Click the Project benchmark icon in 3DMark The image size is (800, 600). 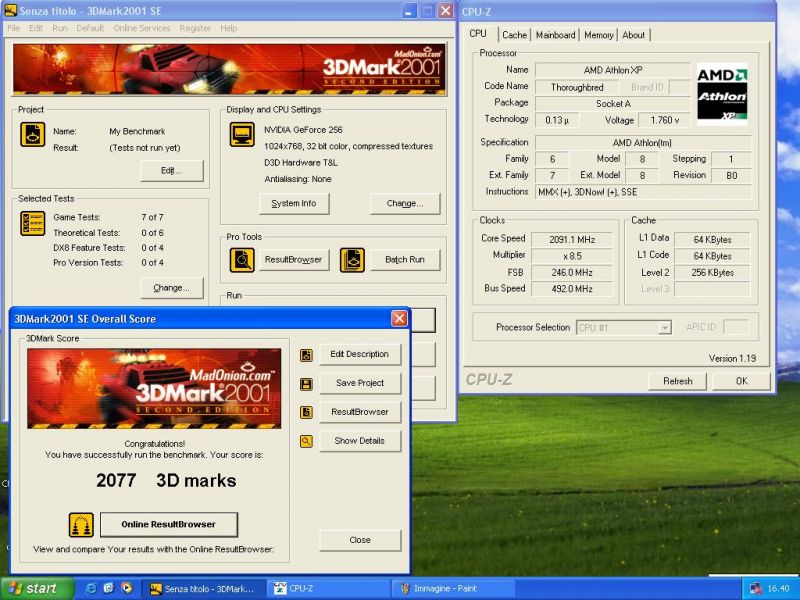[x=33, y=135]
